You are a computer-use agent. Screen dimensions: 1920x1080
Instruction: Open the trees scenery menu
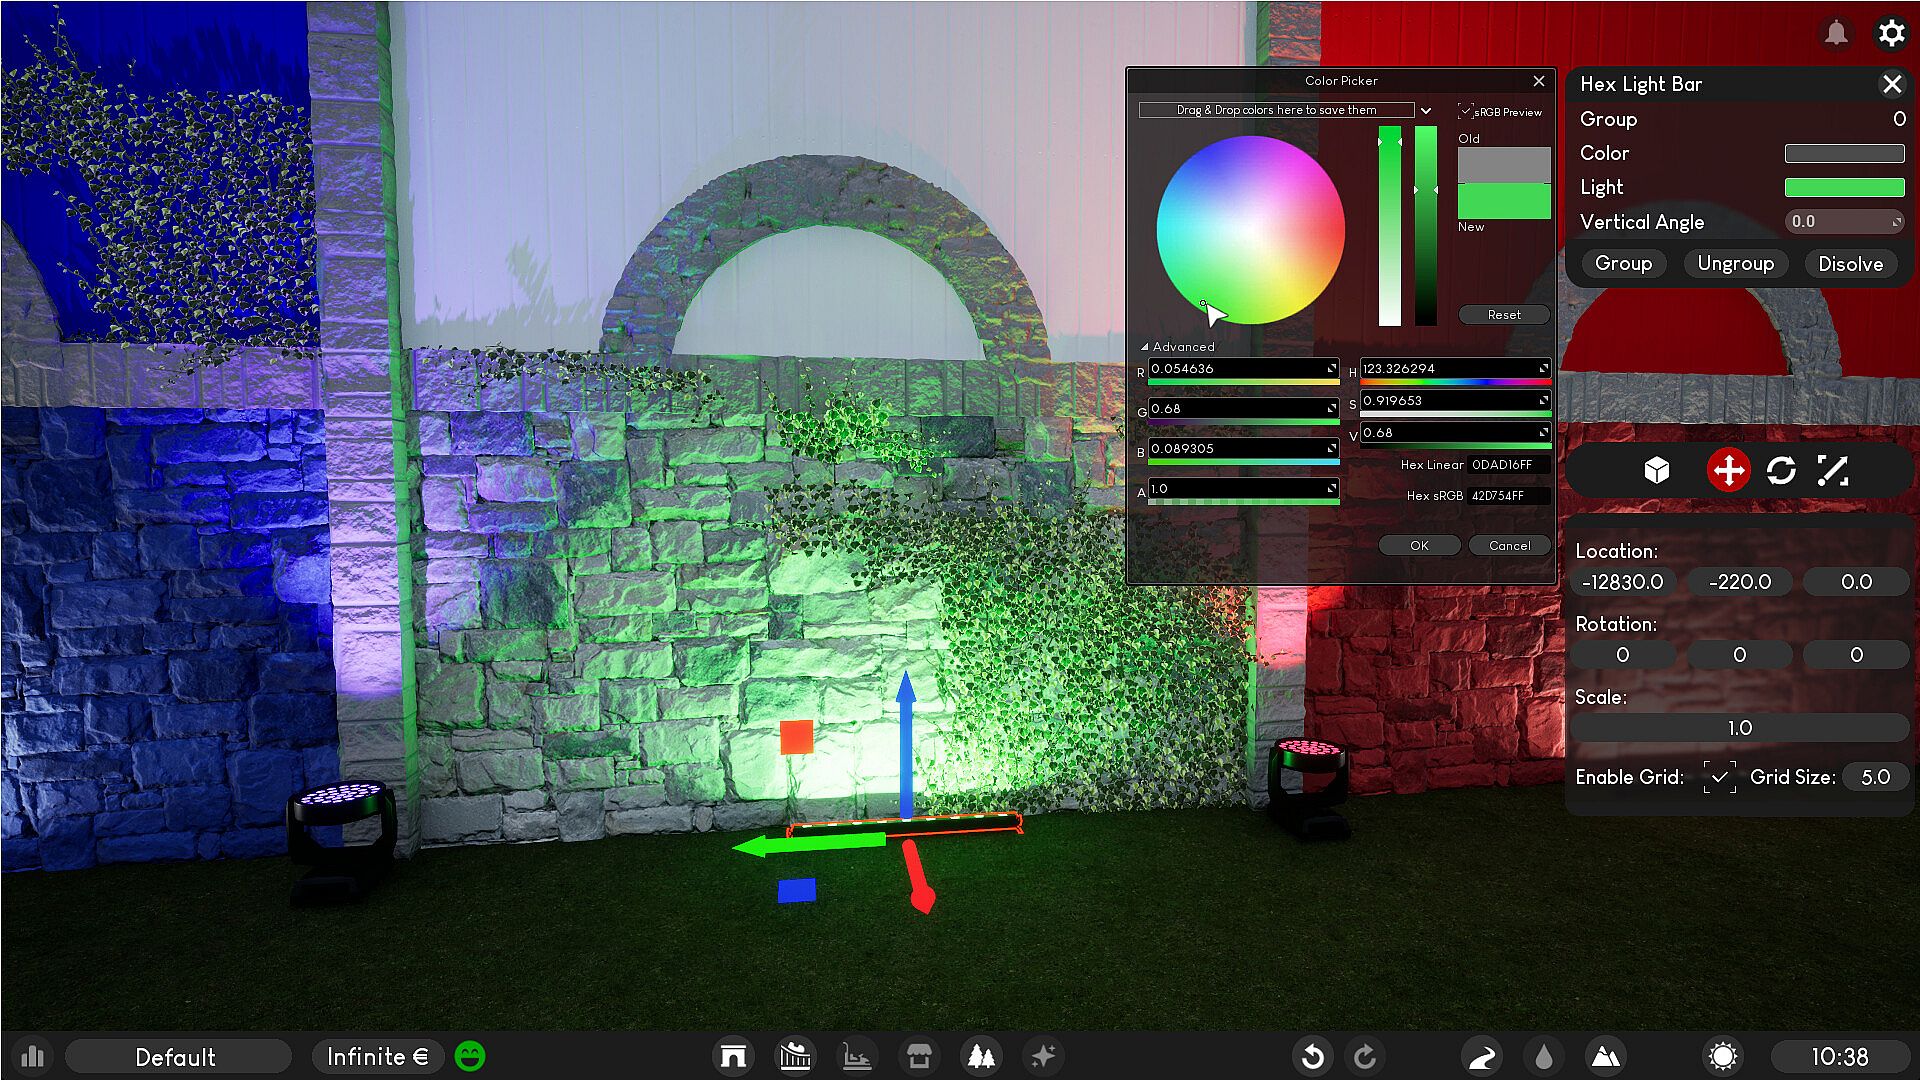(x=981, y=1056)
